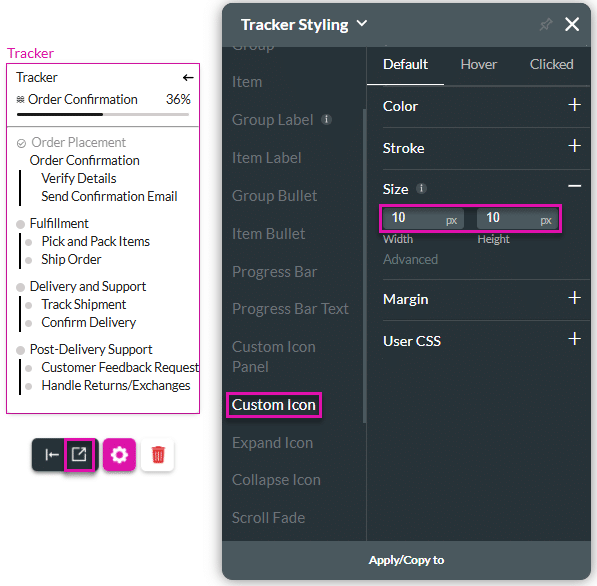Click the tracker progress bar
This screenshot has width=597, height=586.
103,114
